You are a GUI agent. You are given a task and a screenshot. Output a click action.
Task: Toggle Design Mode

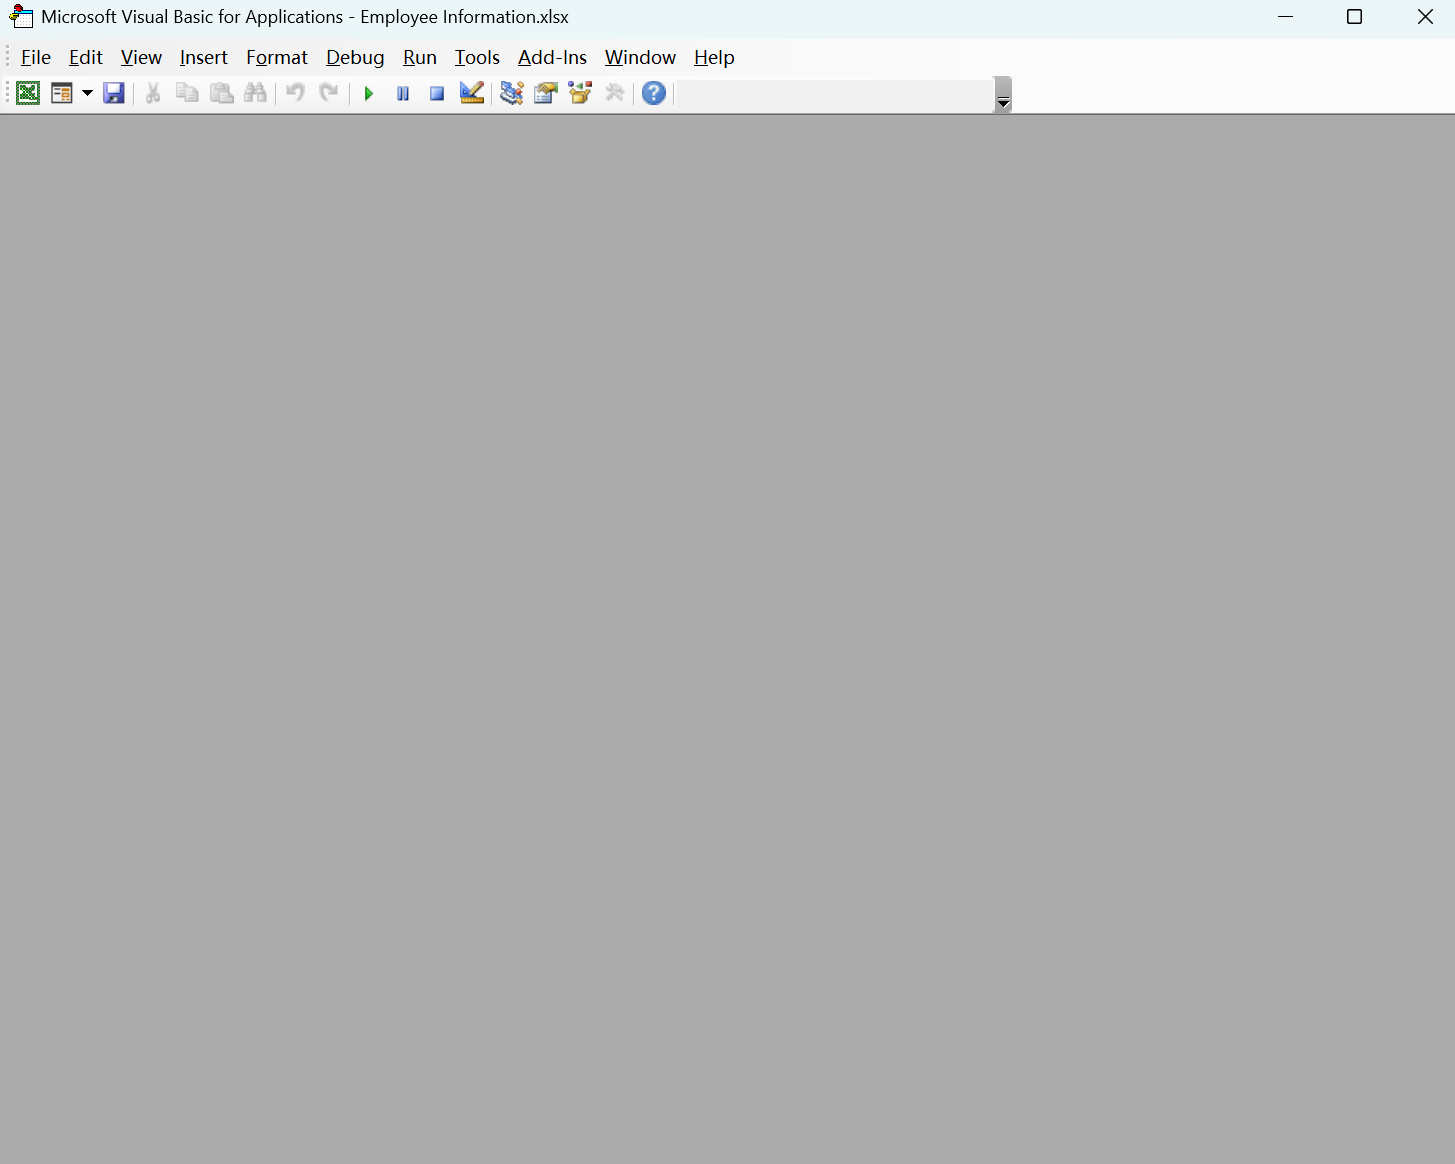pos(471,93)
